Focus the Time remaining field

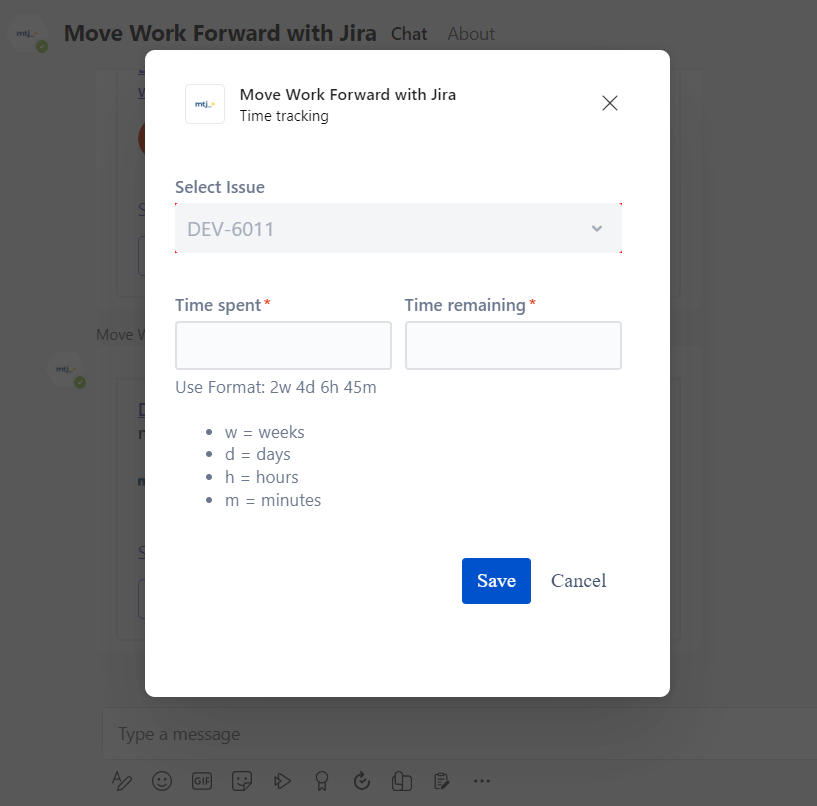513,345
